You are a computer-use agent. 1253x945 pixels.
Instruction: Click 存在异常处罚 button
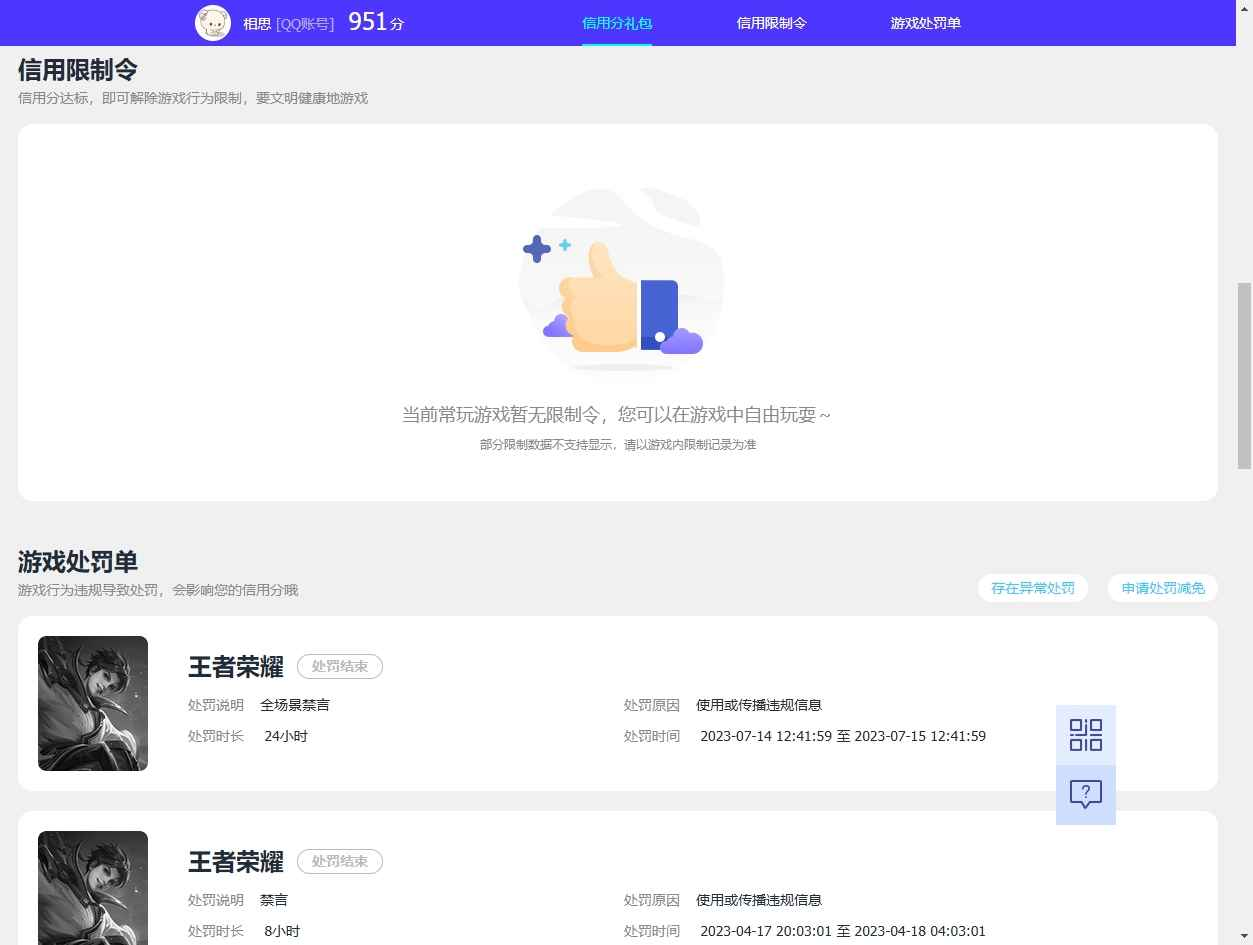(x=1033, y=588)
